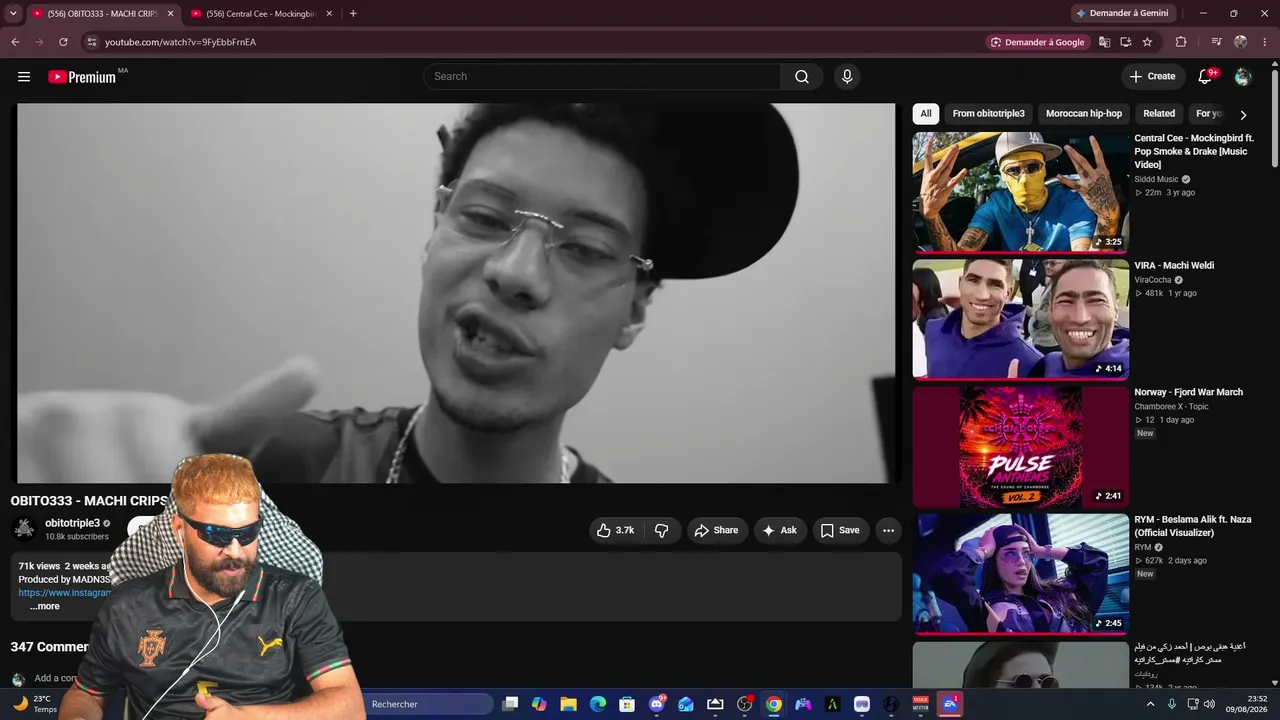Select the All filter chip

coord(926,114)
